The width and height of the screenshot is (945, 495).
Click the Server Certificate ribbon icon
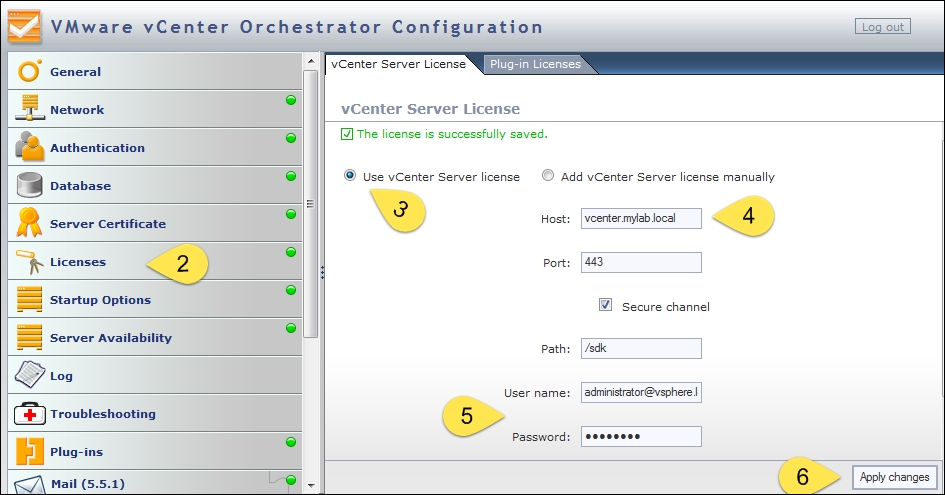(29, 222)
